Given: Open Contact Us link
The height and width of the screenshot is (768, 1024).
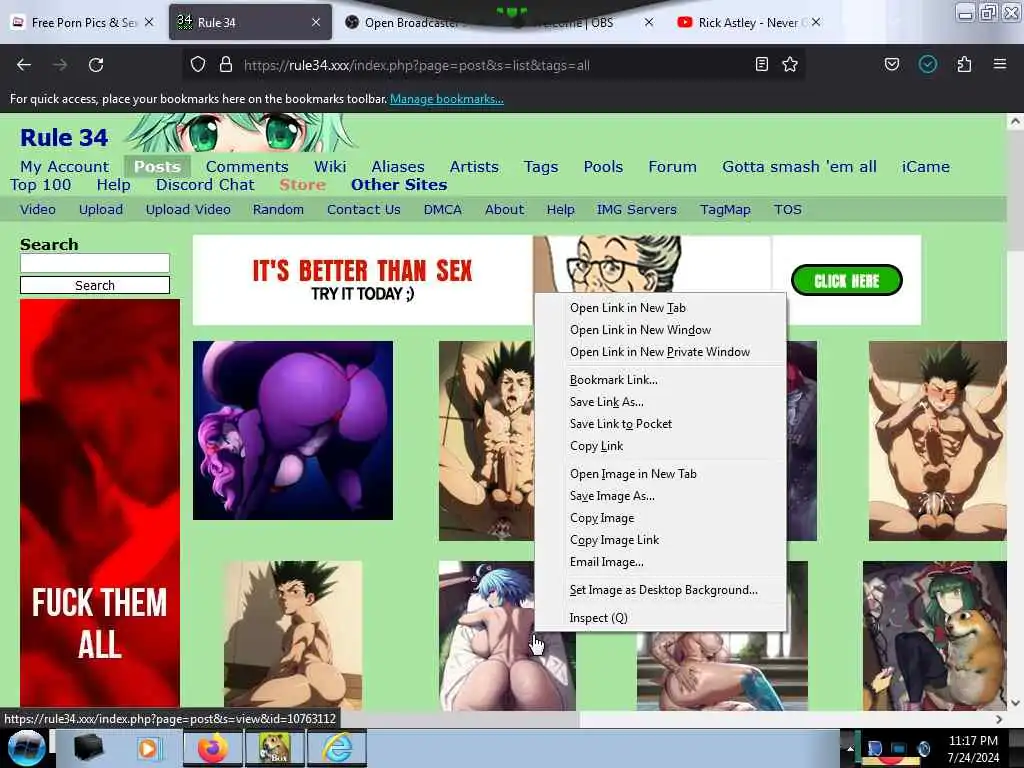Looking at the screenshot, I should pos(364,210).
